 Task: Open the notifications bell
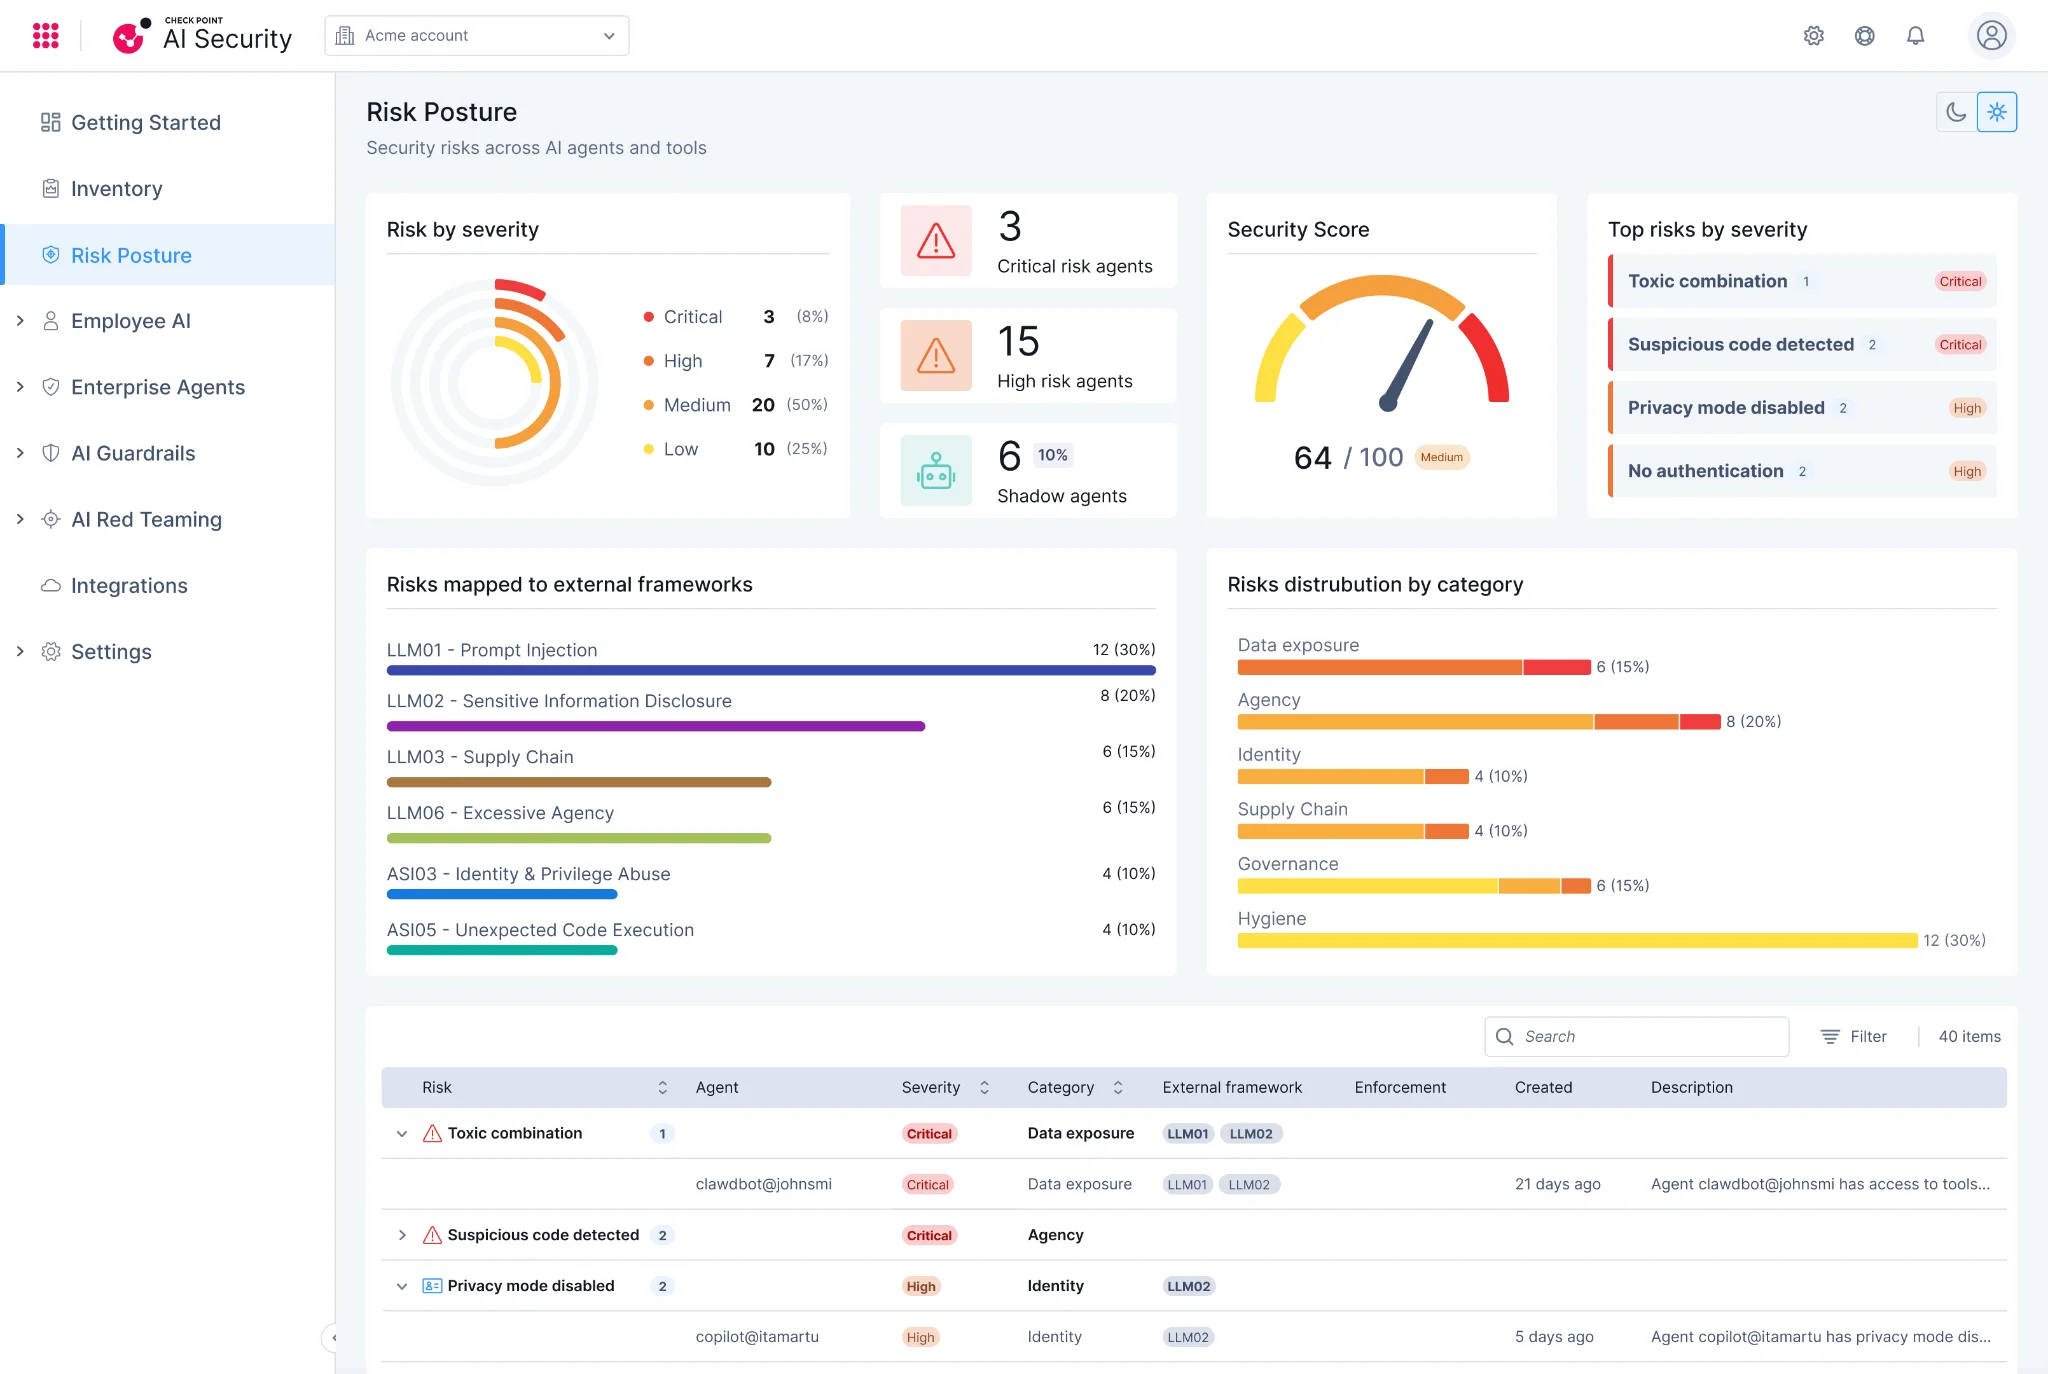[x=1916, y=36]
